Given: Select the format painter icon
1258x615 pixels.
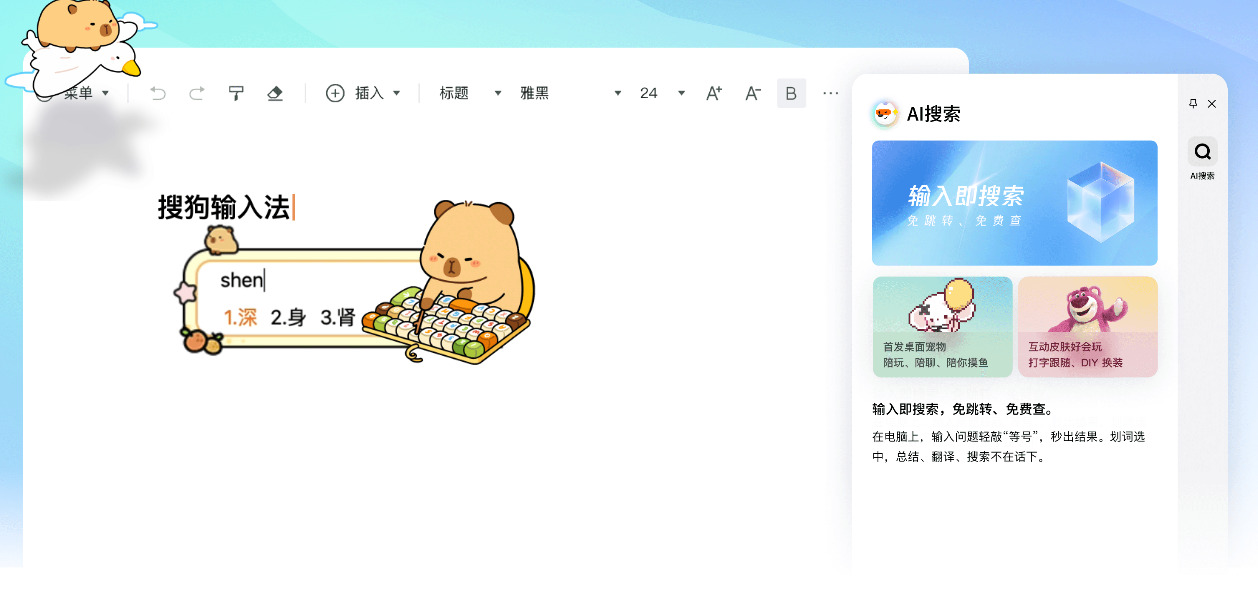Looking at the screenshot, I should (236, 93).
